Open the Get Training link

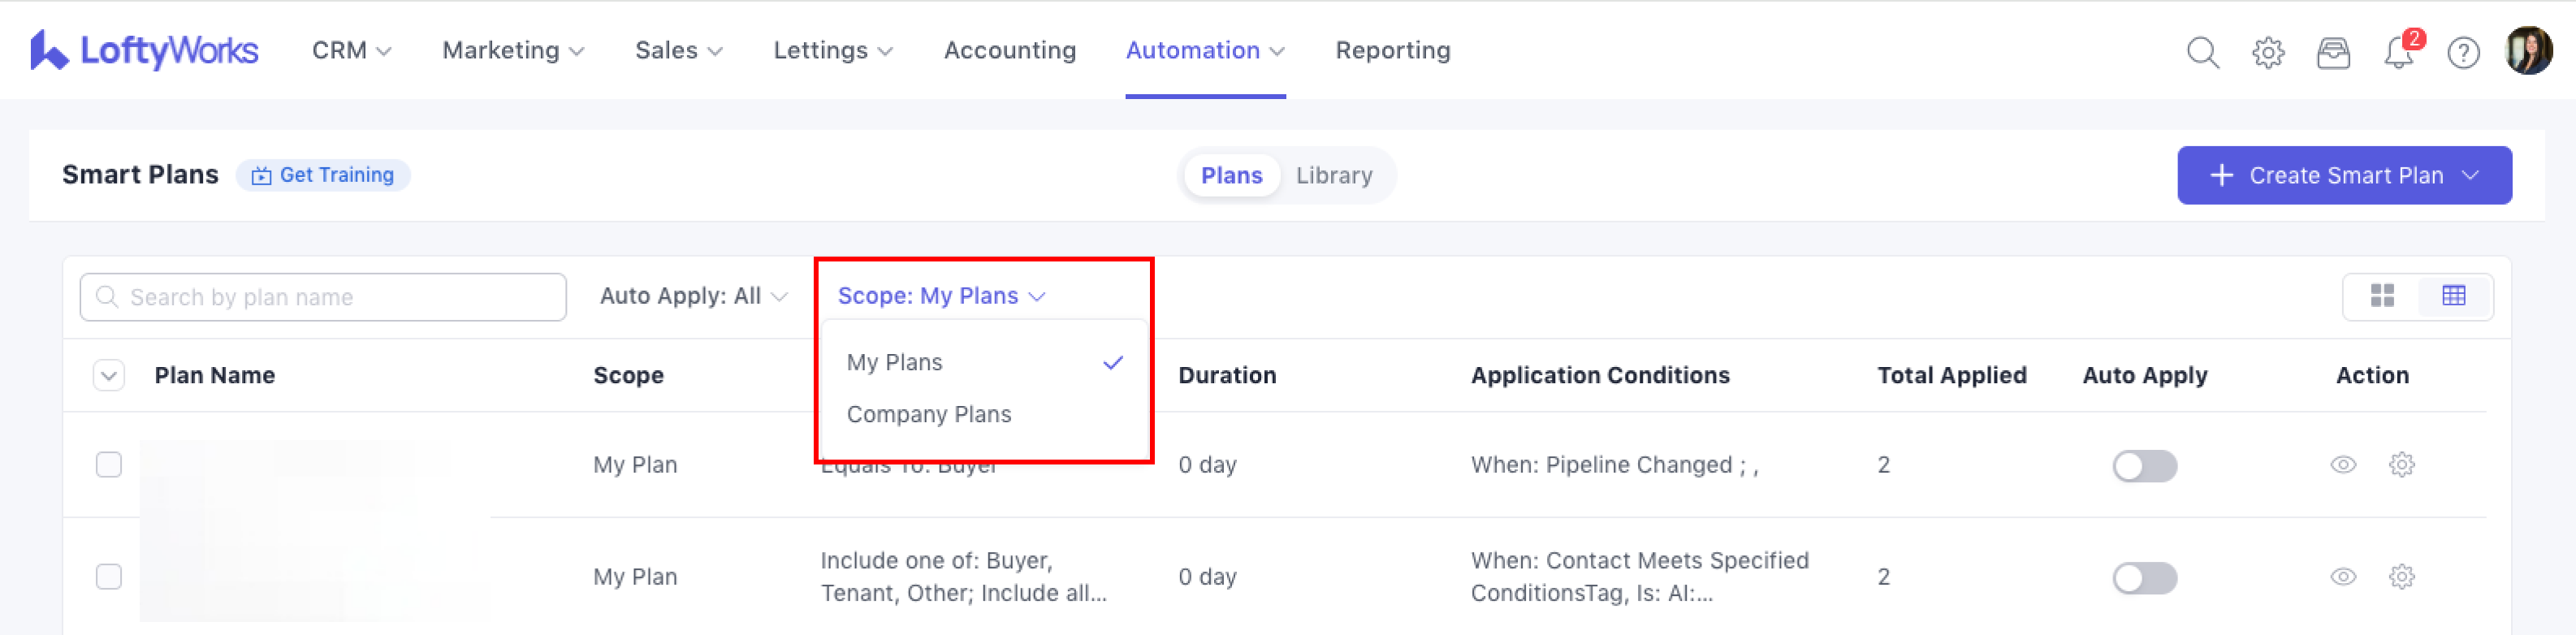point(323,175)
